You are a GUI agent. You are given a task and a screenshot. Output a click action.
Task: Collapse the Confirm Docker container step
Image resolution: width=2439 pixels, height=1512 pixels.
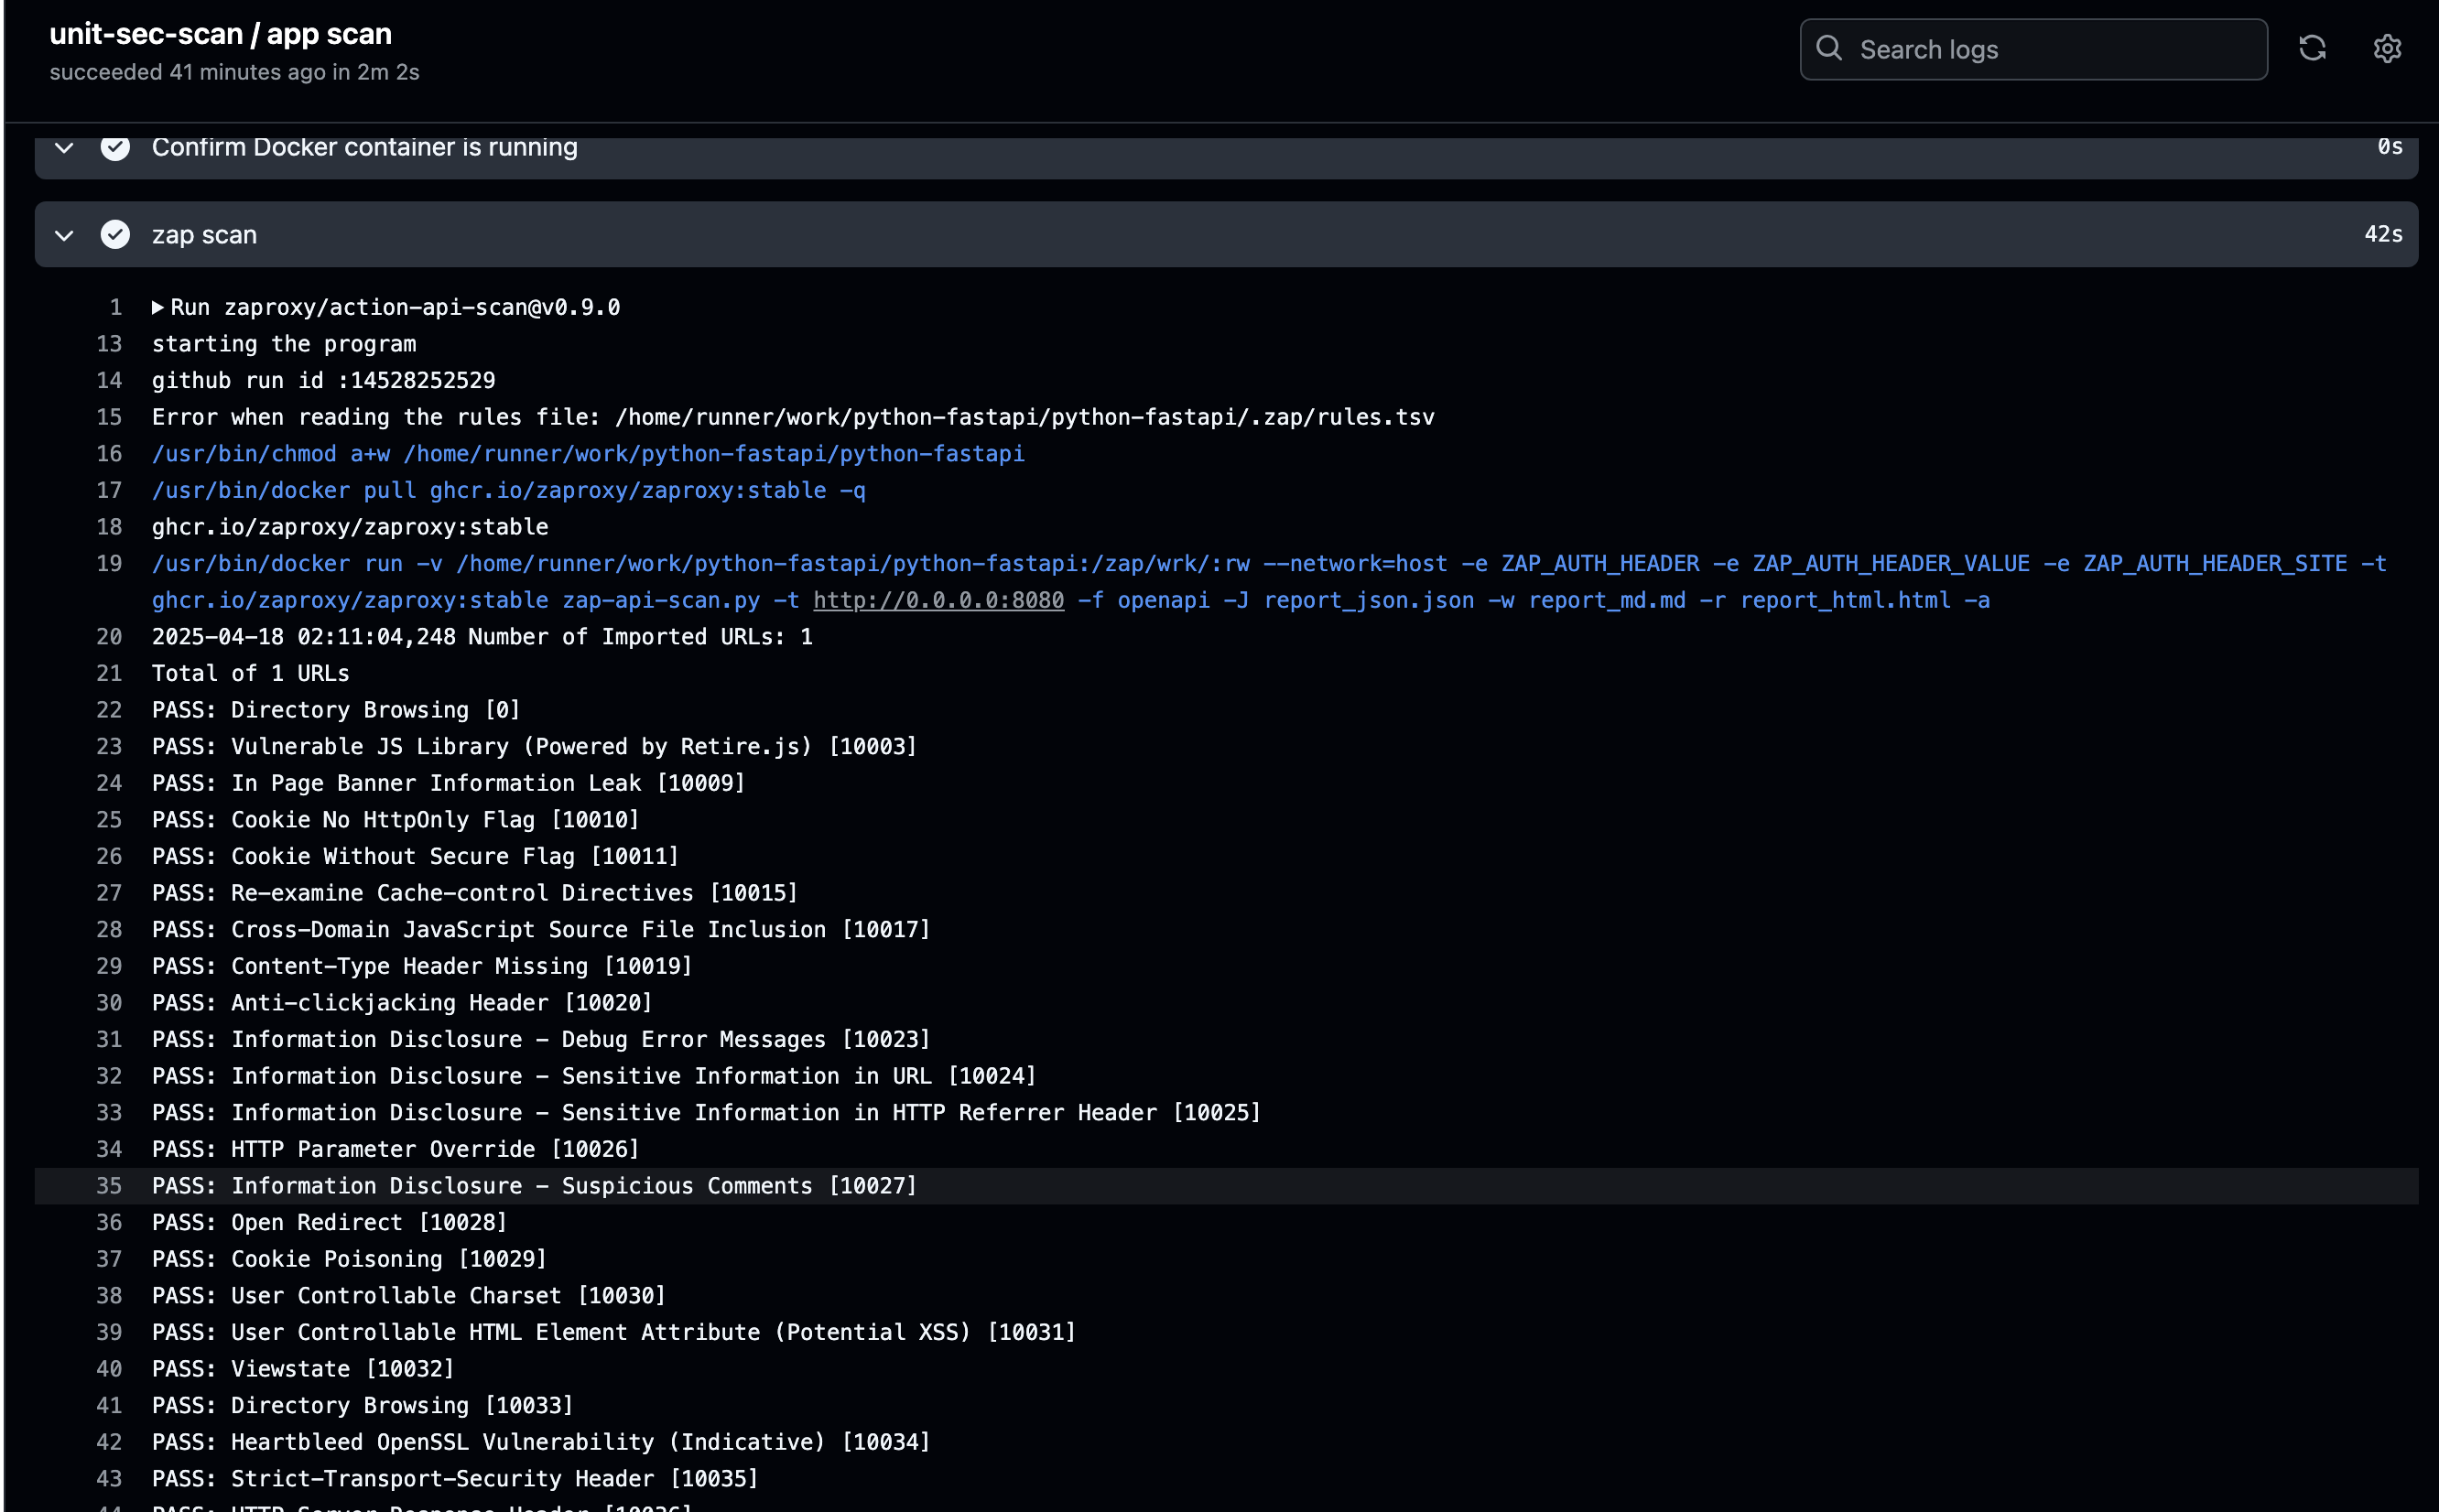coord(64,148)
